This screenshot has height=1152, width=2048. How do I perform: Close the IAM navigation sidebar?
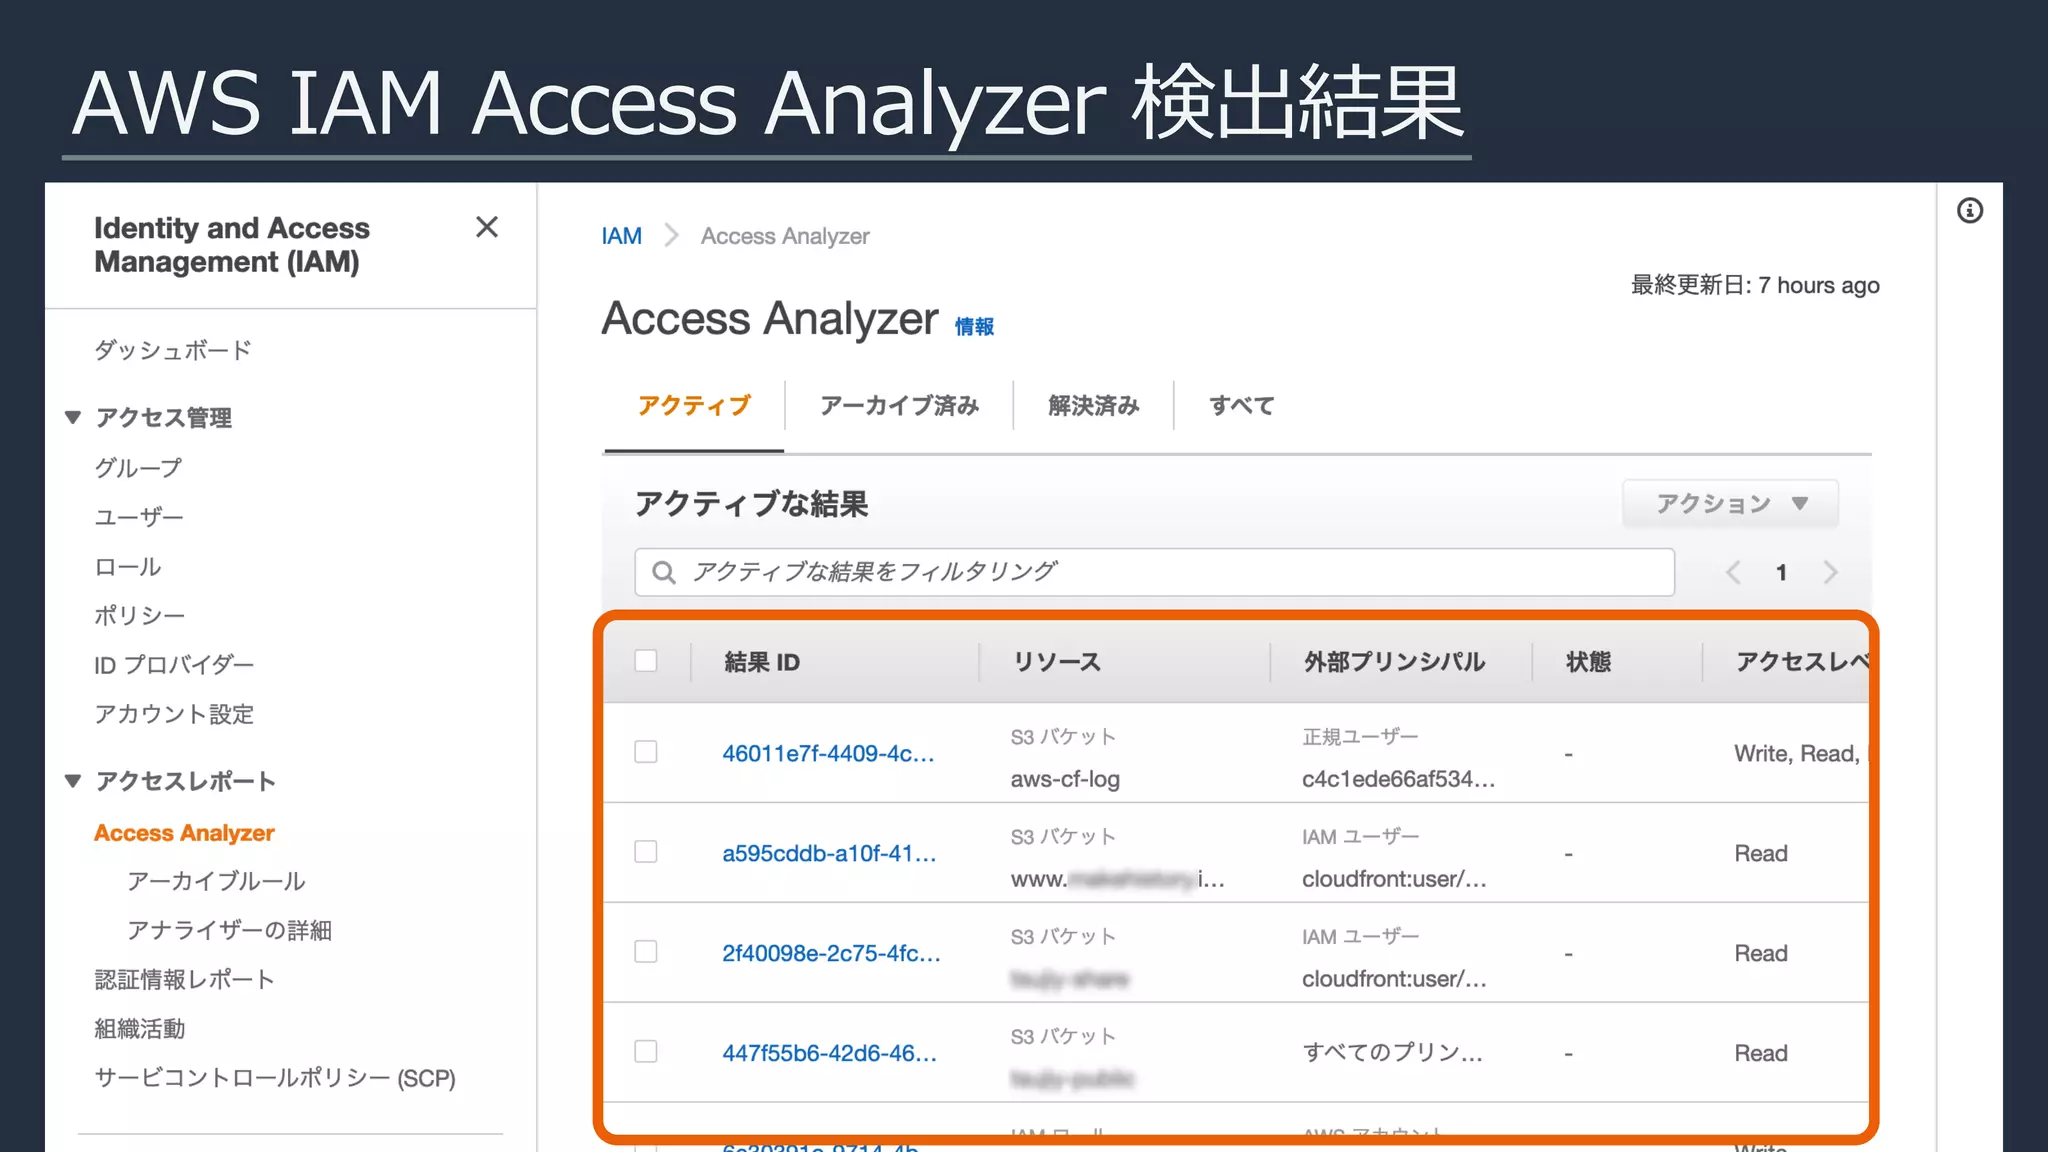click(x=487, y=227)
